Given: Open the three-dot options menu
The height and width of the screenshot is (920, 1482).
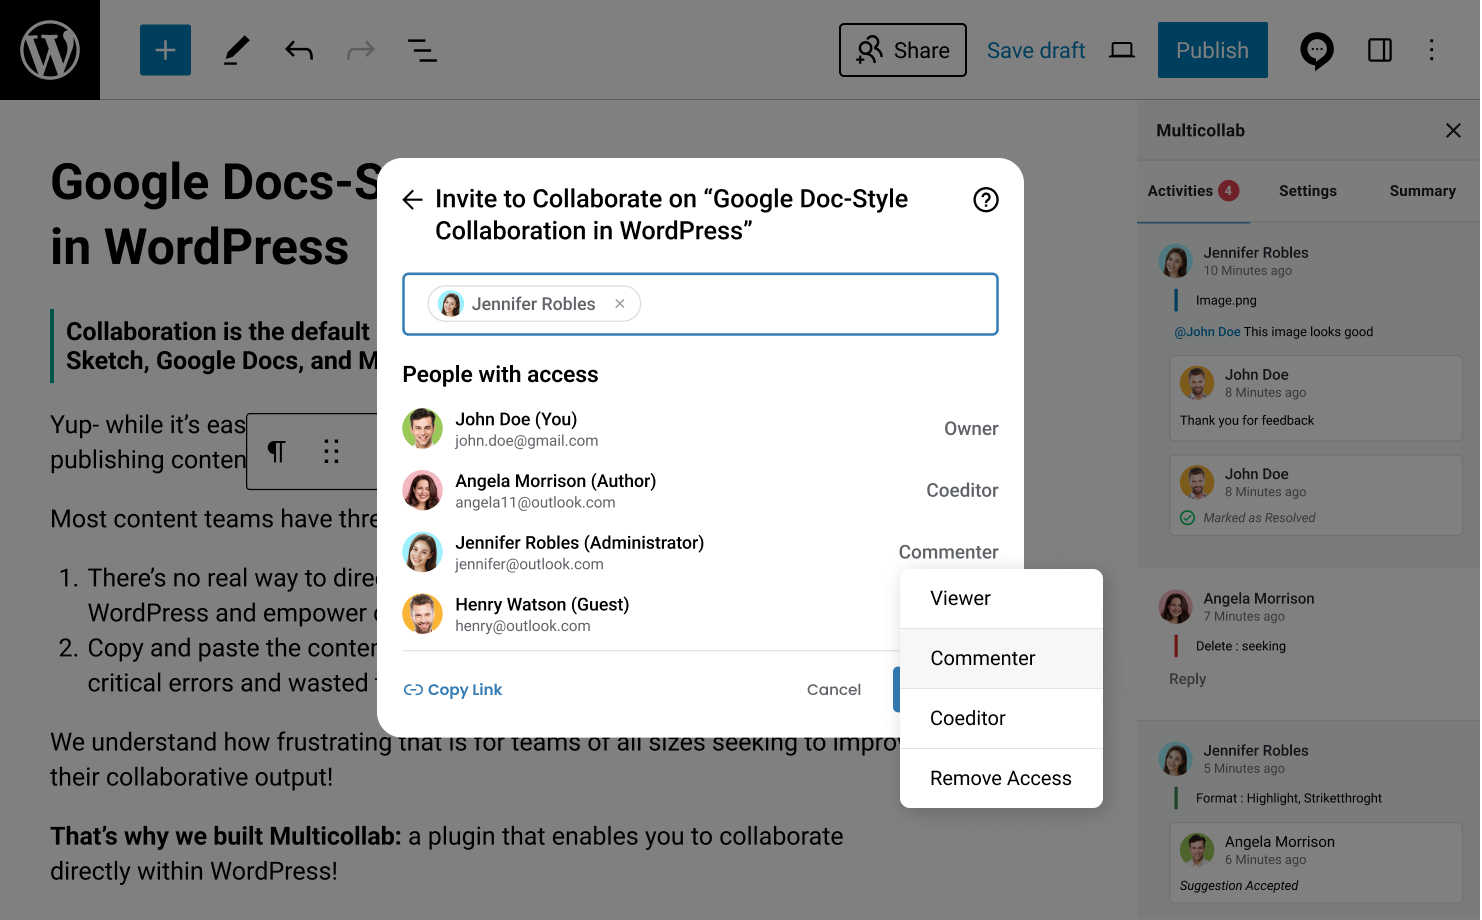Looking at the screenshot, I should coord(1432,50).
